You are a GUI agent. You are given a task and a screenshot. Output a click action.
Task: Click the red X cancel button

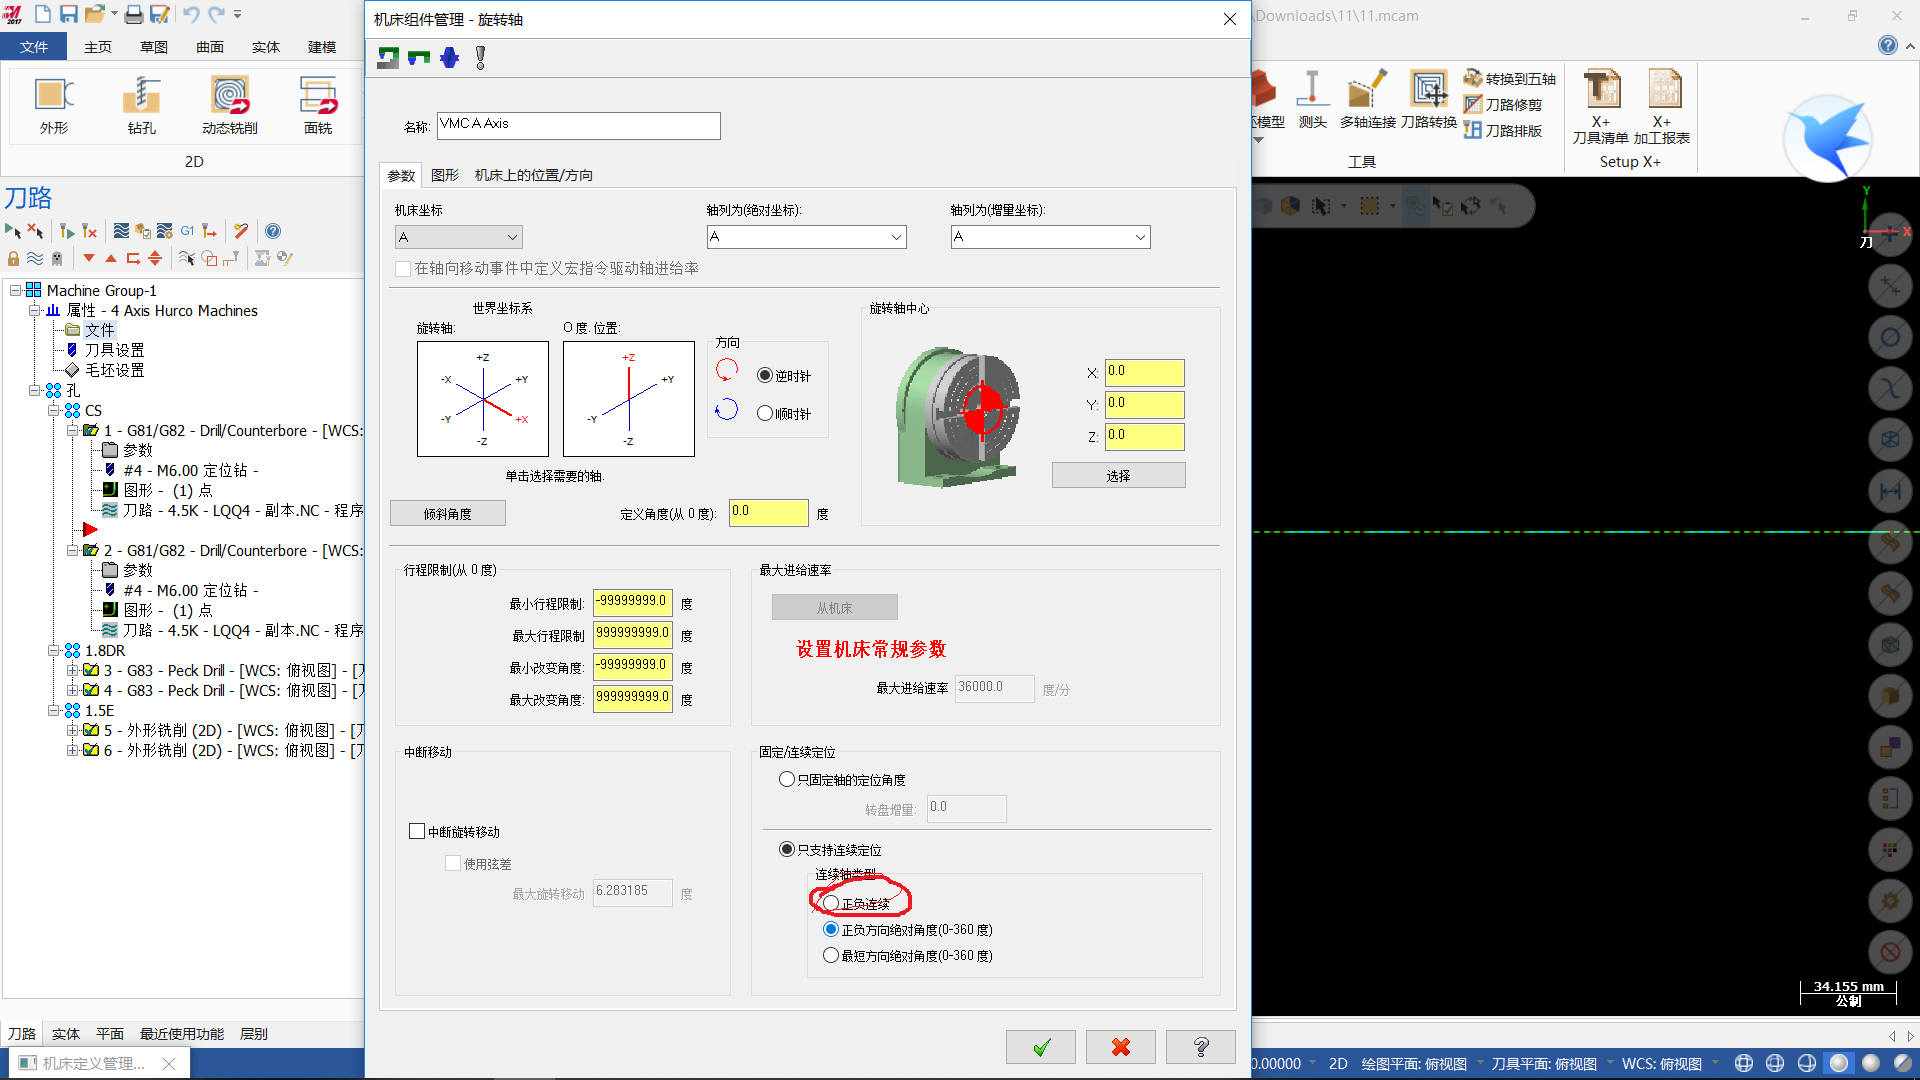tap(1120, 1047)
